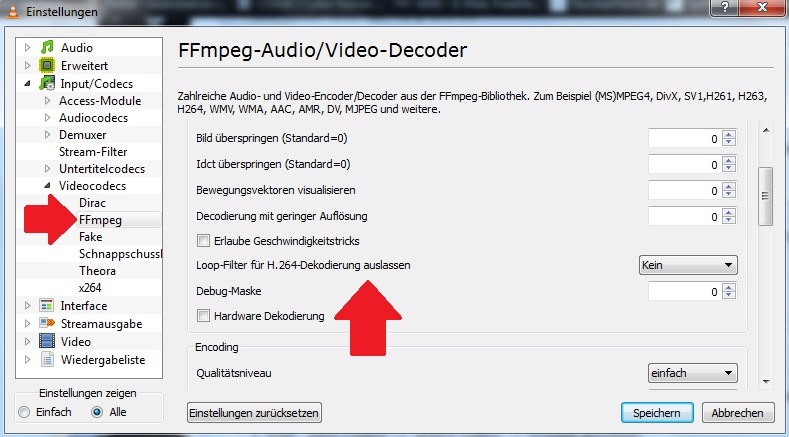Open the Qualitätsniveau einfach dropdown
The image size is (789, 437).
pos(692,373)
